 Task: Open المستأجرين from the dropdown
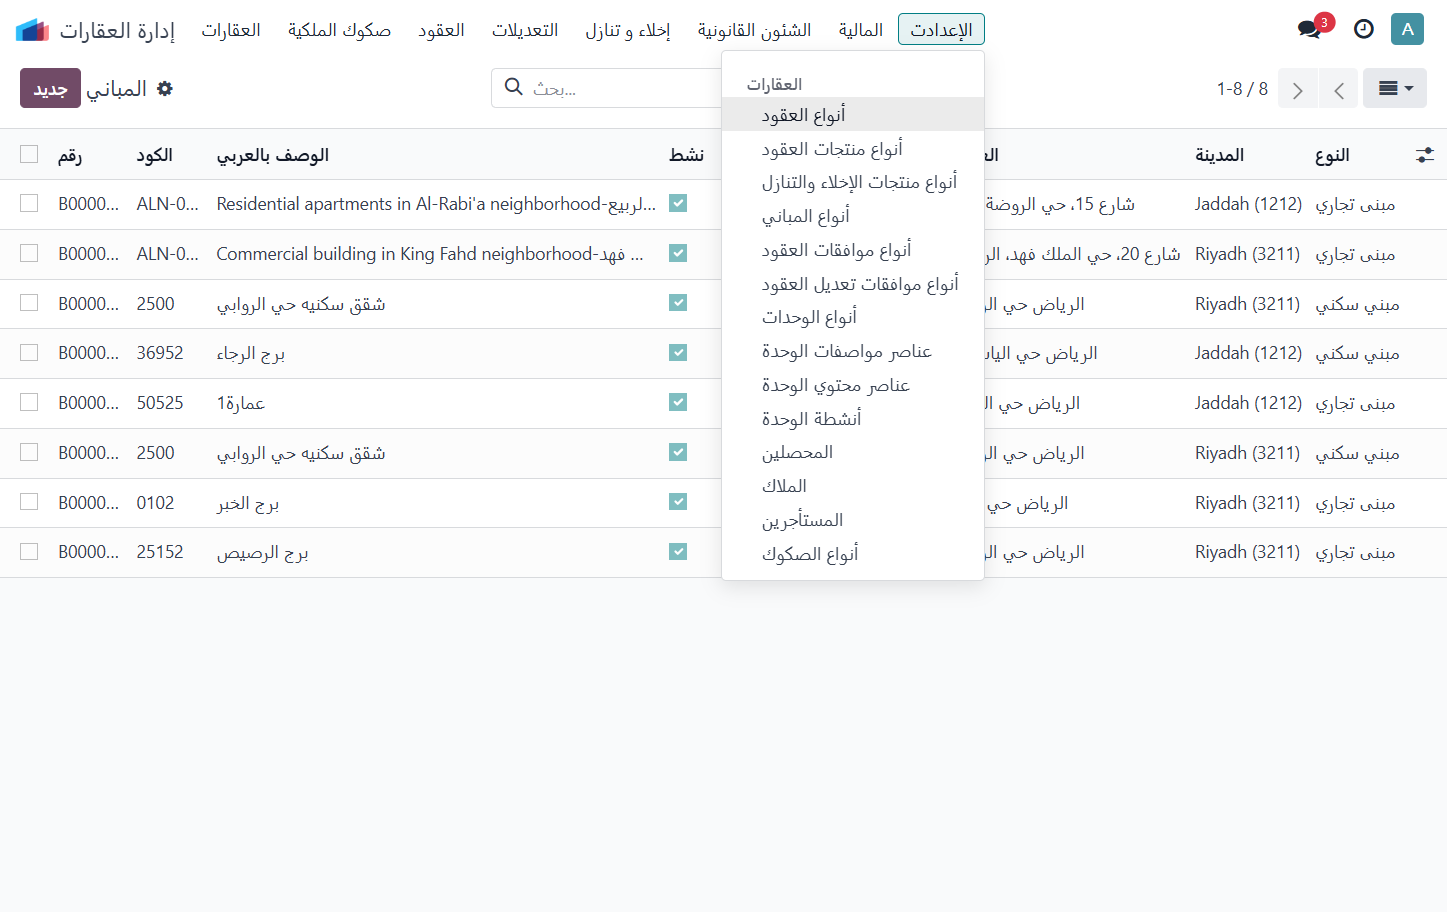click(853, 519)
